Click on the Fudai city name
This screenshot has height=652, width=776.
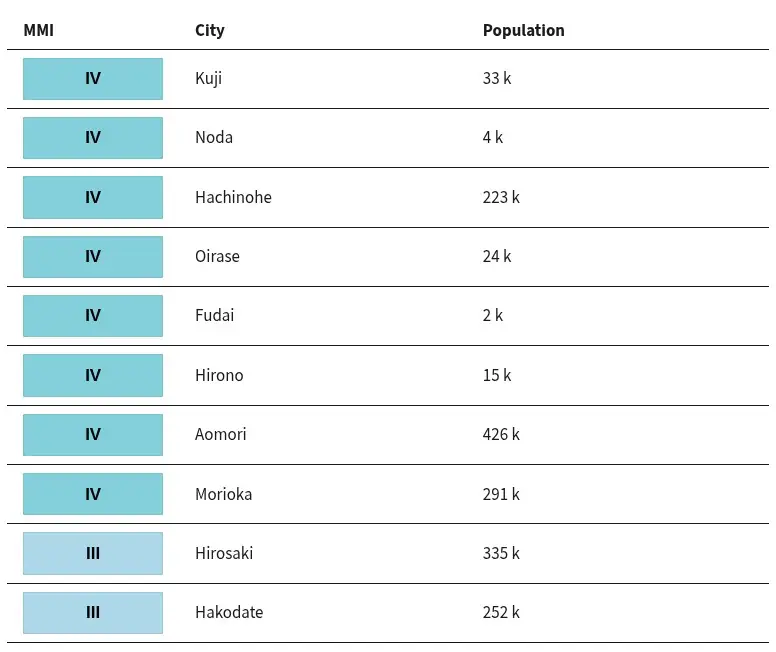pyautogui.click(x=214, y=315)
